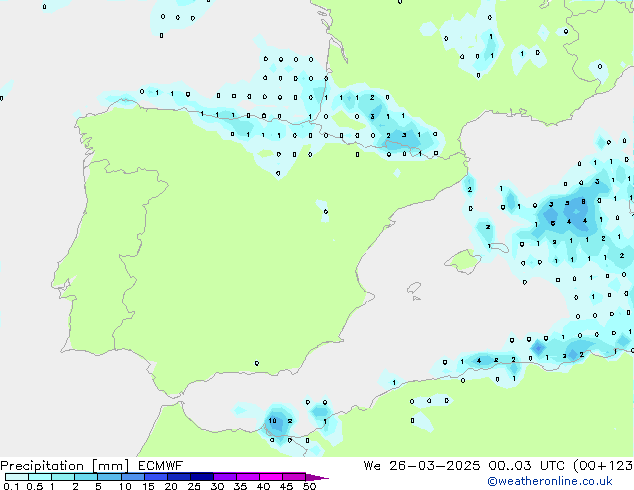Select the 30–35 mm purple legend swatch

pyautogui.click(x=224, y=477)
